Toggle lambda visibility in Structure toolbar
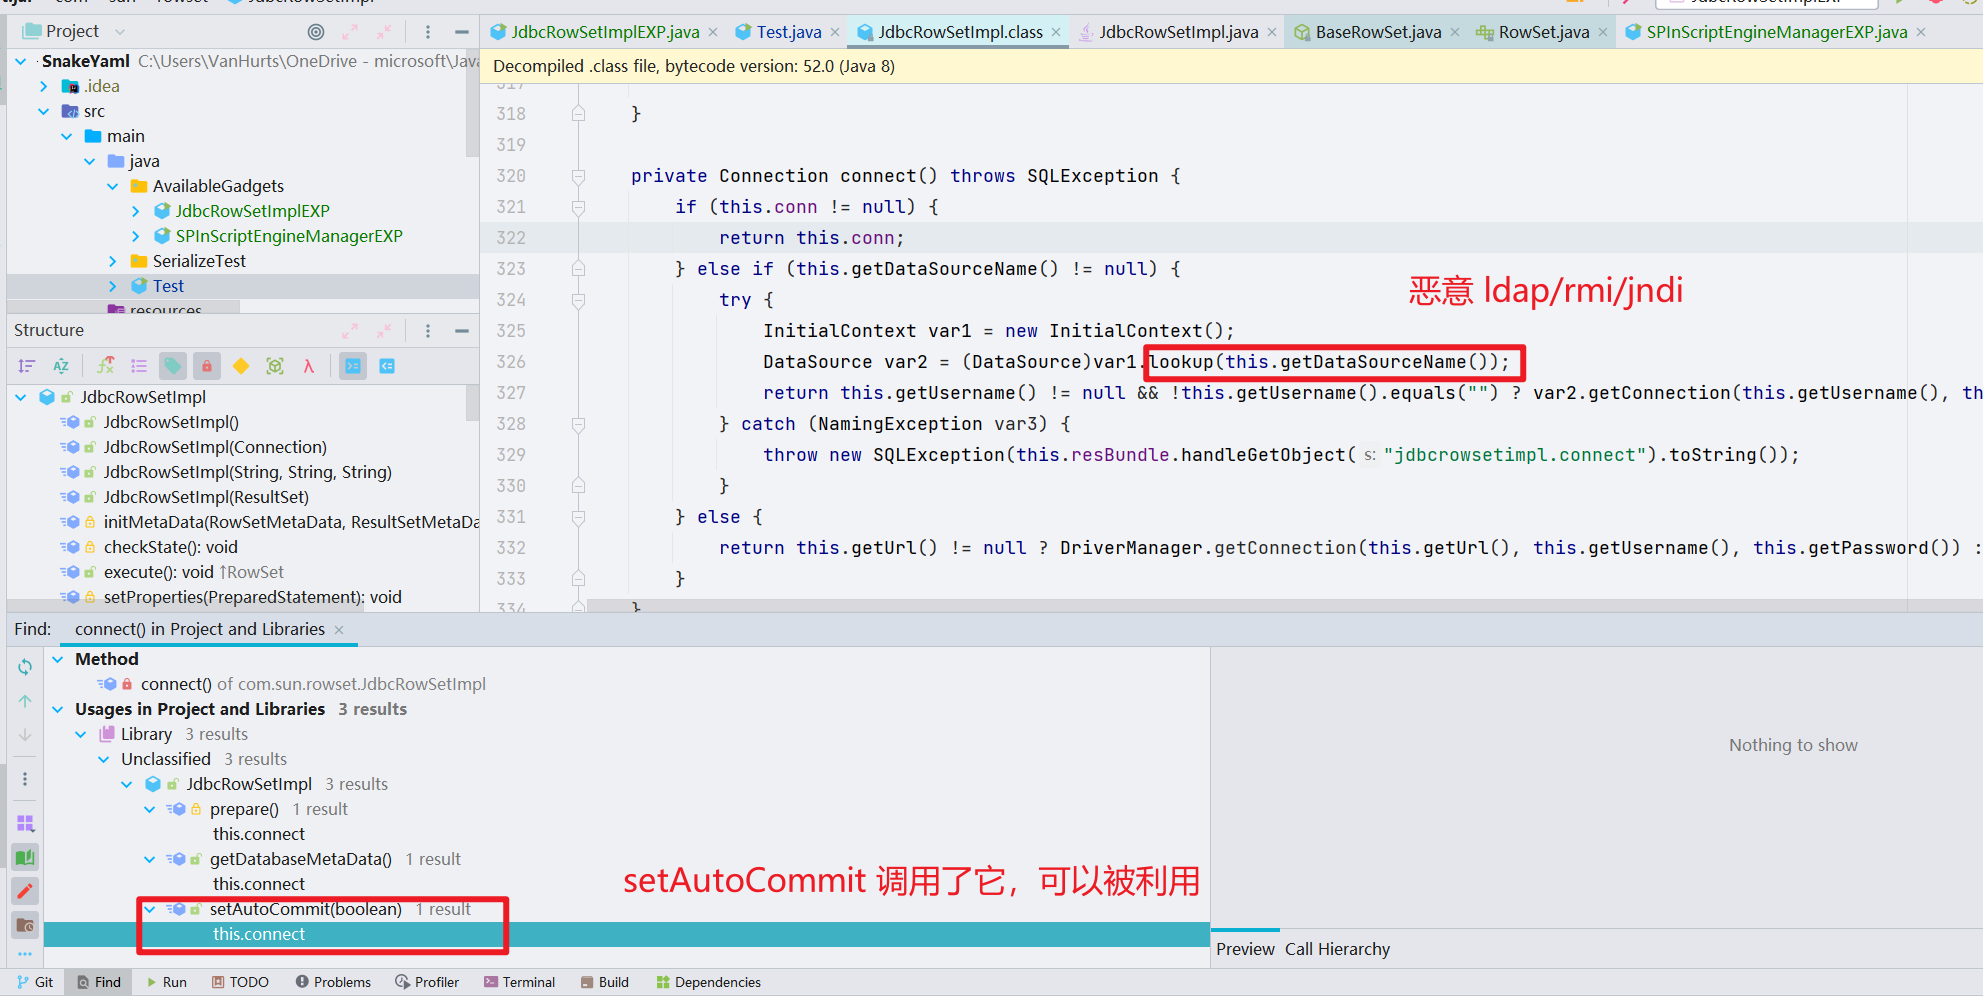This screenshot has height=996, width=1983. coord(310,365)
